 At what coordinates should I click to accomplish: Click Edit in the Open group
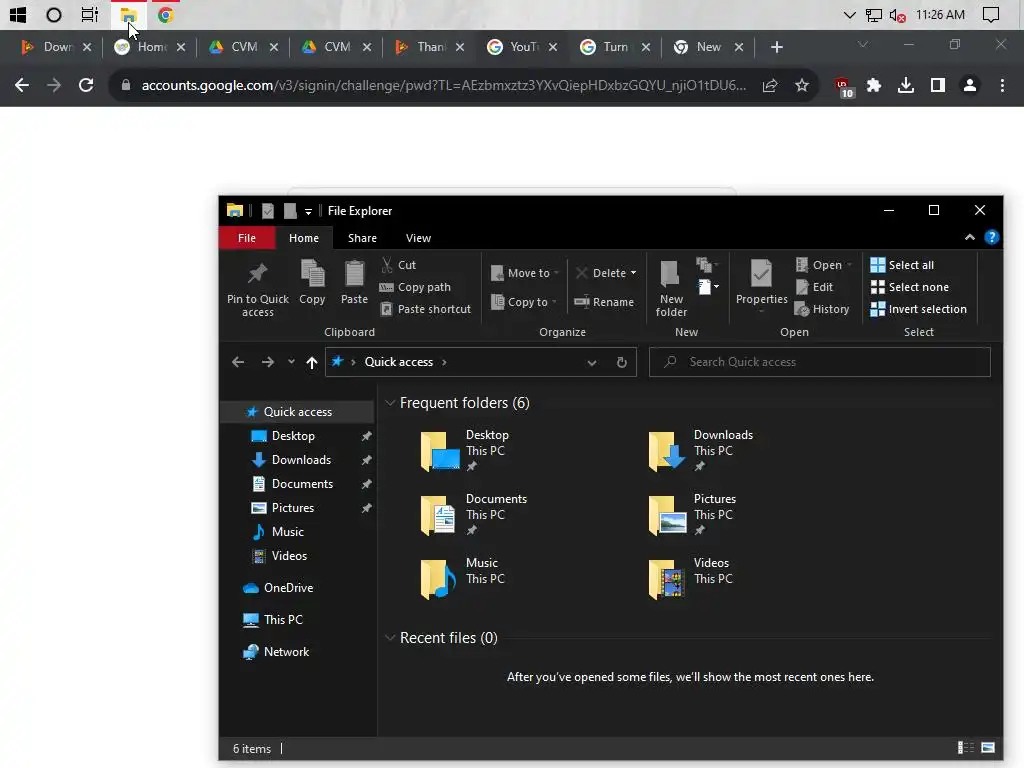coord(814,287)
